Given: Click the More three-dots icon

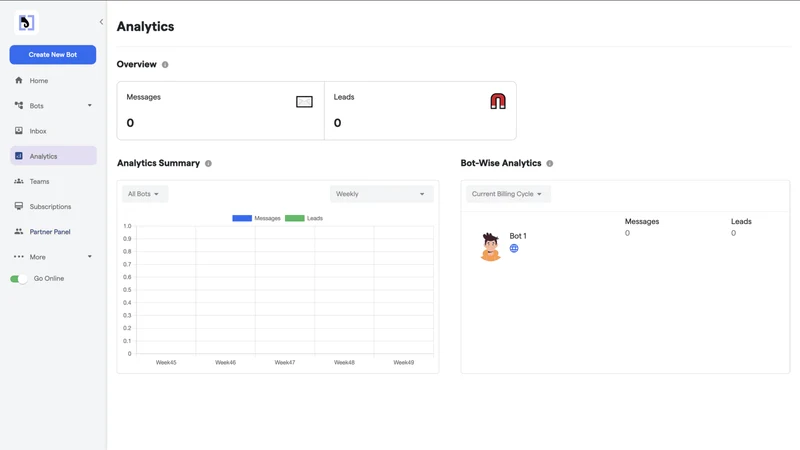Looking at the screenshot, I should (19, 257).
